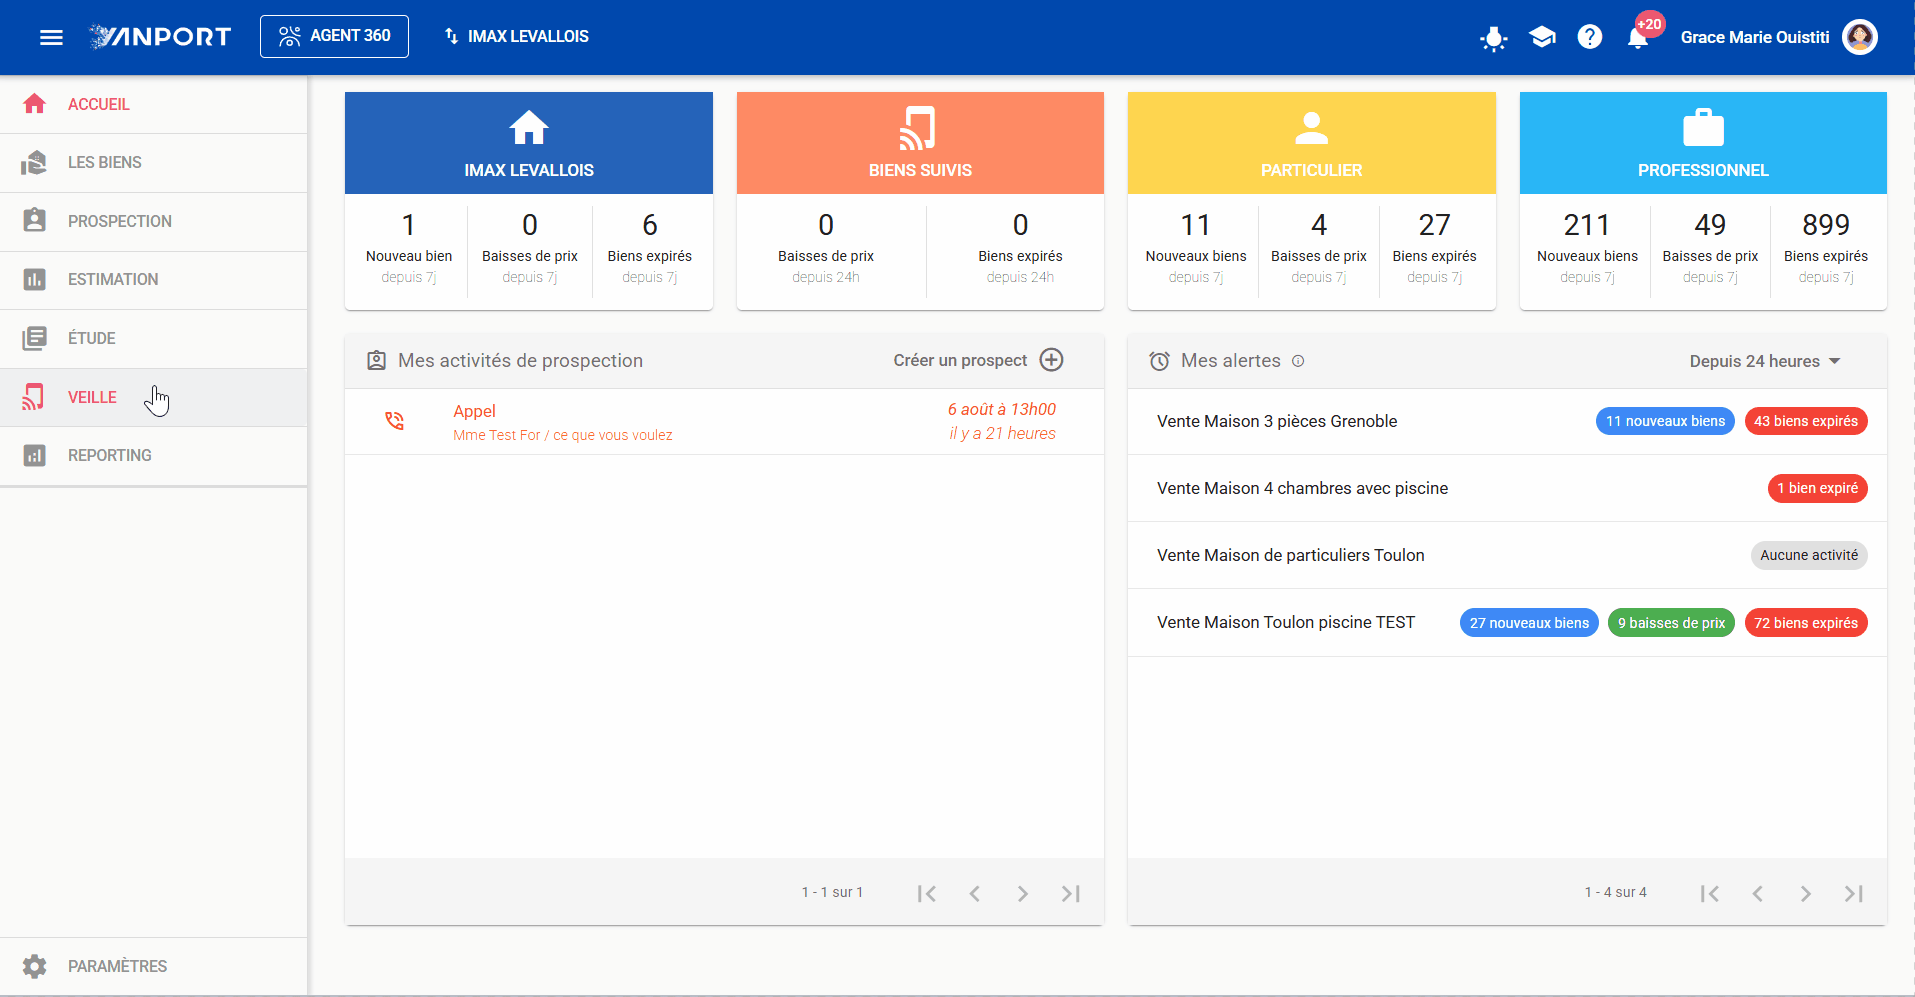Viewport: 1915px width, 997px height.
Task: Open the Appel activity for Mme Test For
Action: (x=724, y=422)
